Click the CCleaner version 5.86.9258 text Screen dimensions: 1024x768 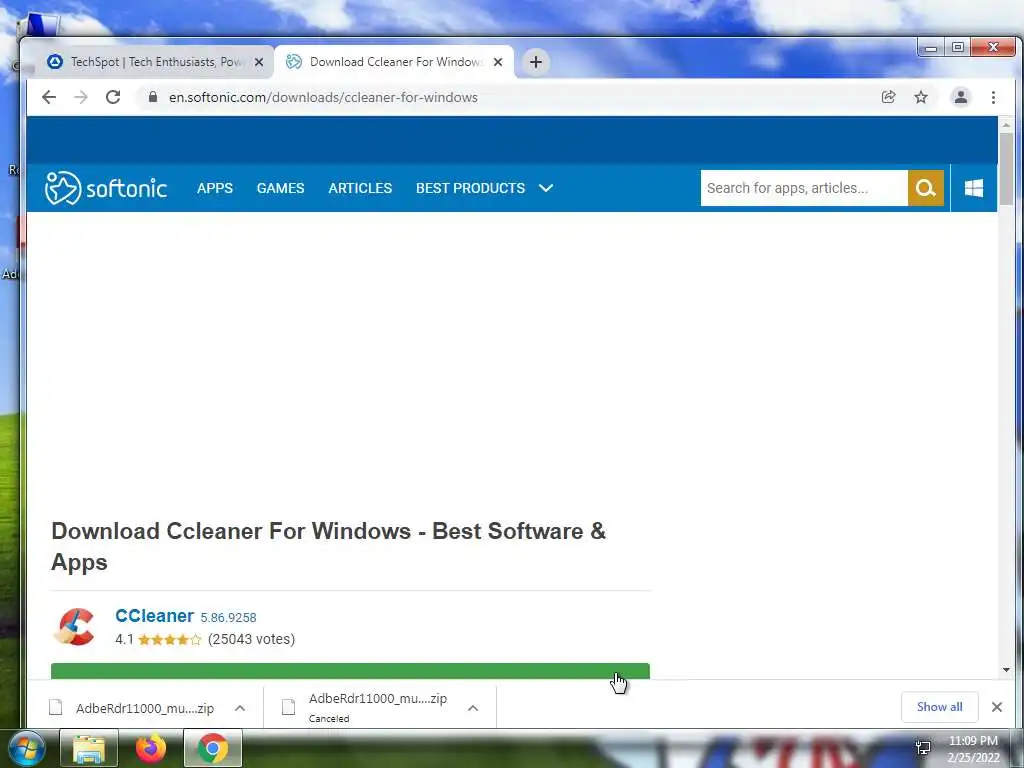point(228,617)
